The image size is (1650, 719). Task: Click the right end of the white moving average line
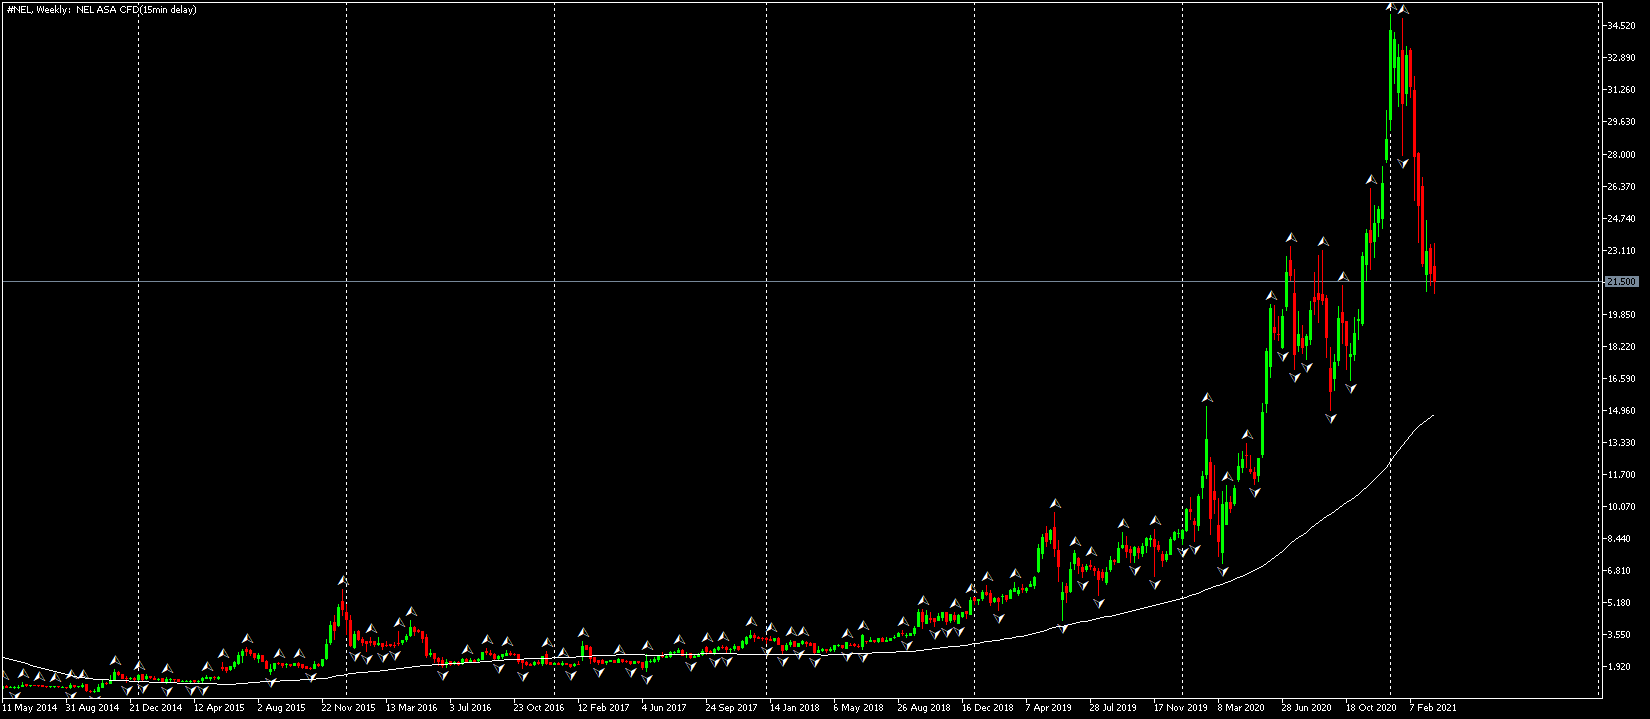click(x=1433, y=415)
